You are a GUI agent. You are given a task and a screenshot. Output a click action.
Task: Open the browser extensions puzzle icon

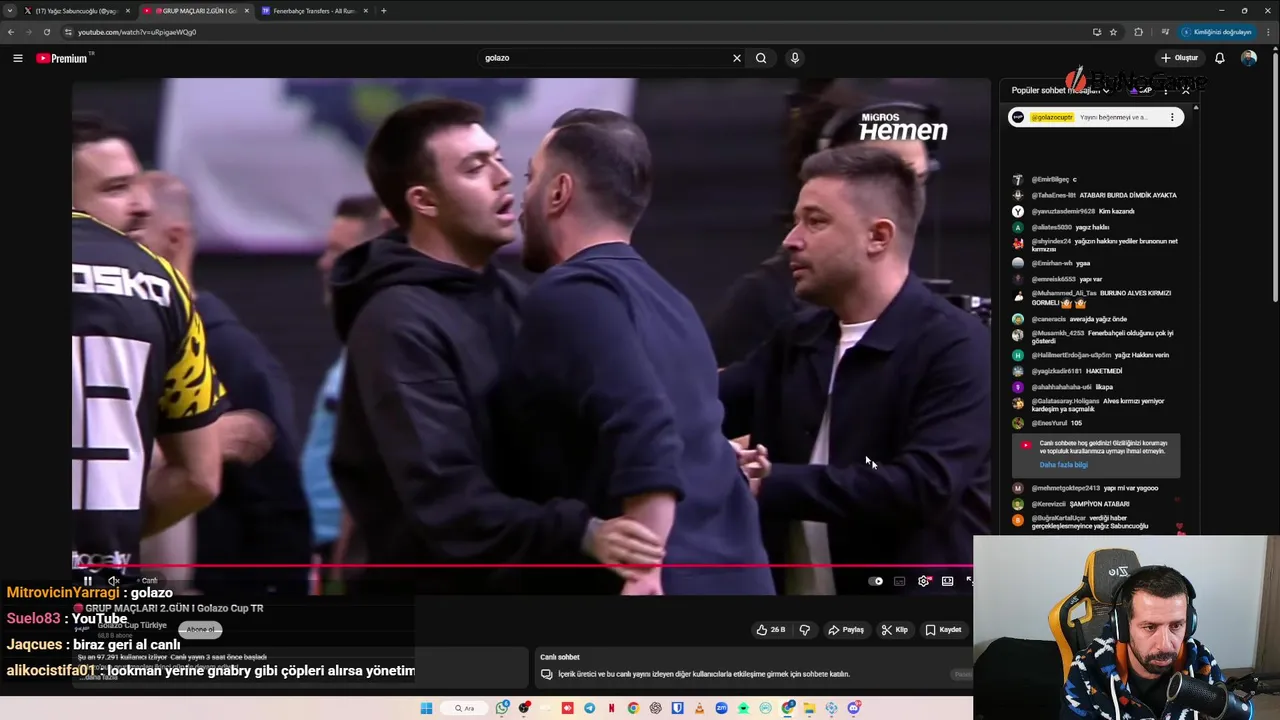[x=1138, y=32]
